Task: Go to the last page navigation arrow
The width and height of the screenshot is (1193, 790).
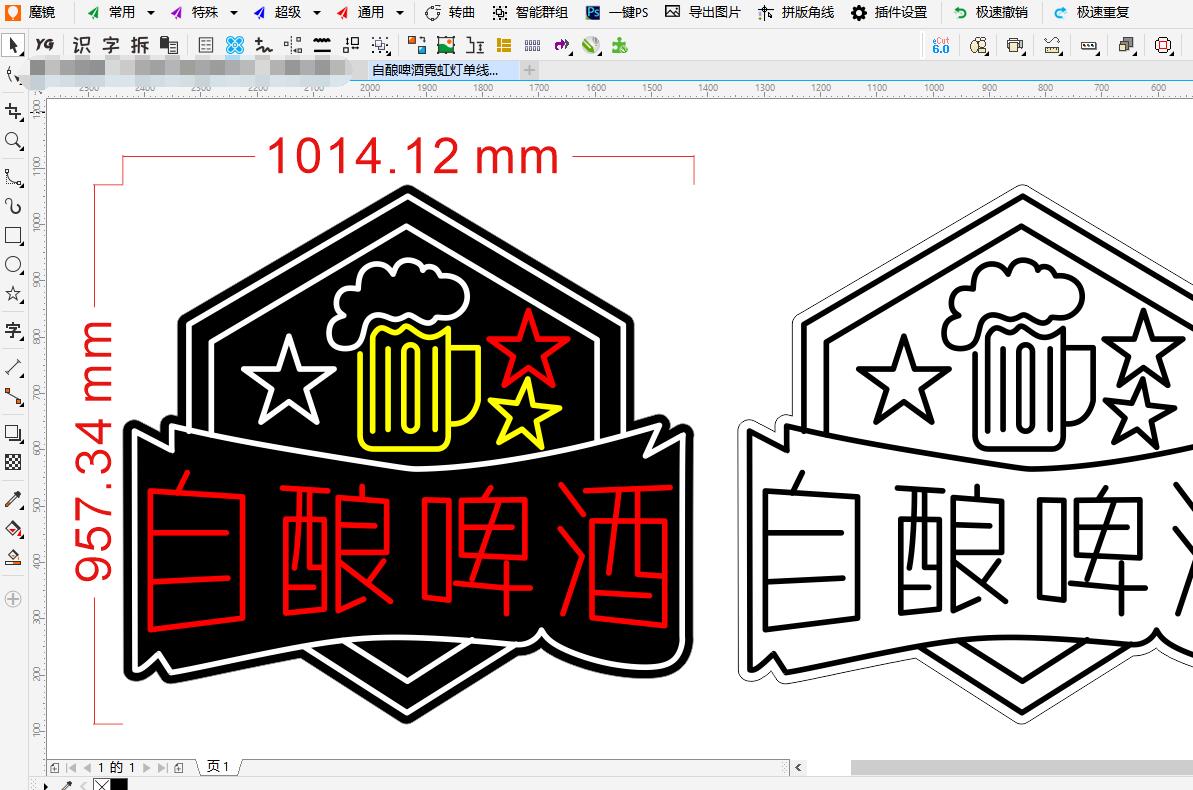Action: pyautogui.click(x=162, y=767)
